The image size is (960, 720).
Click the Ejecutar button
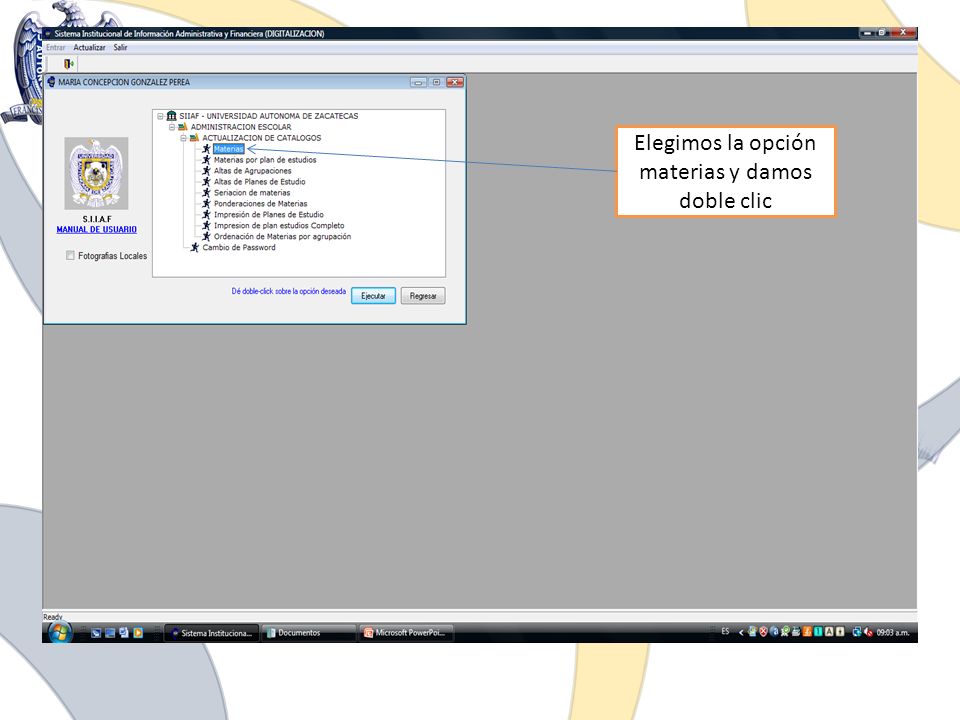click(x=373, y=296)
